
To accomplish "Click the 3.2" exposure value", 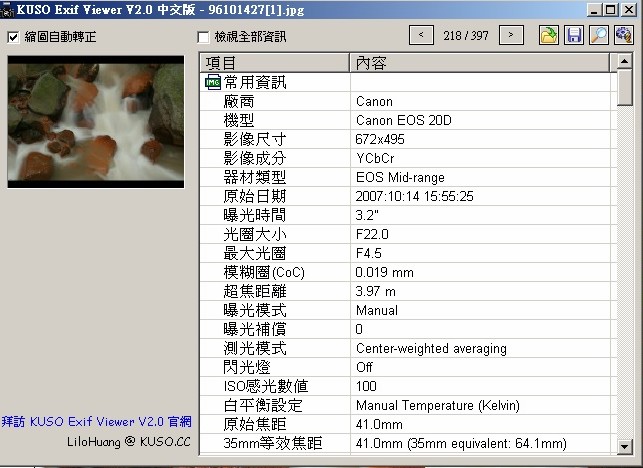I will coord(367,215).
